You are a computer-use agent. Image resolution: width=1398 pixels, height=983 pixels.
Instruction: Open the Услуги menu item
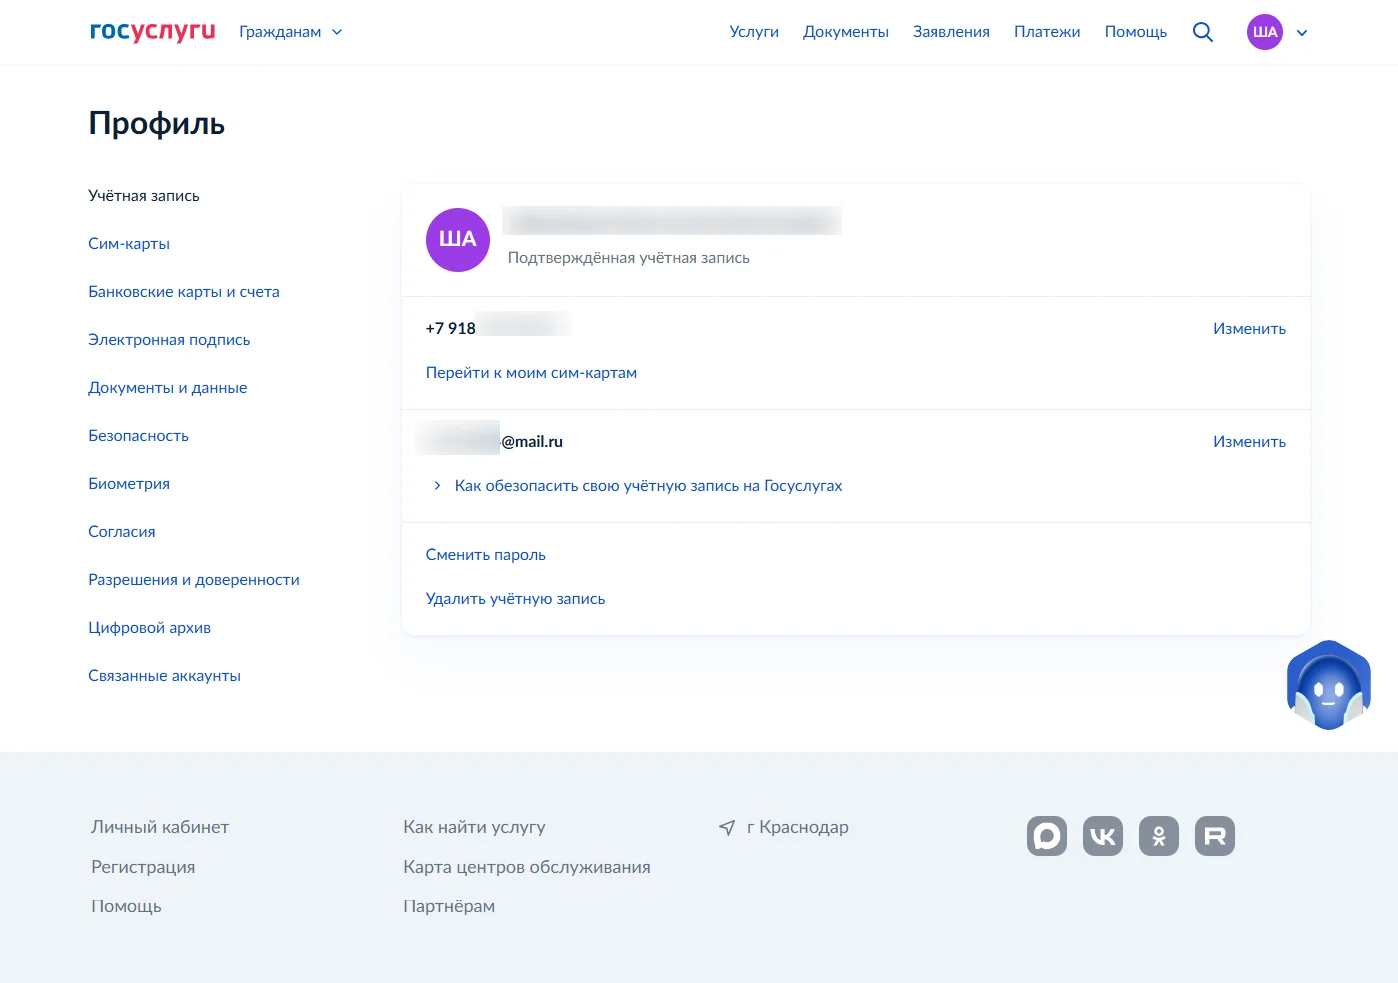[x=754, y=32]
